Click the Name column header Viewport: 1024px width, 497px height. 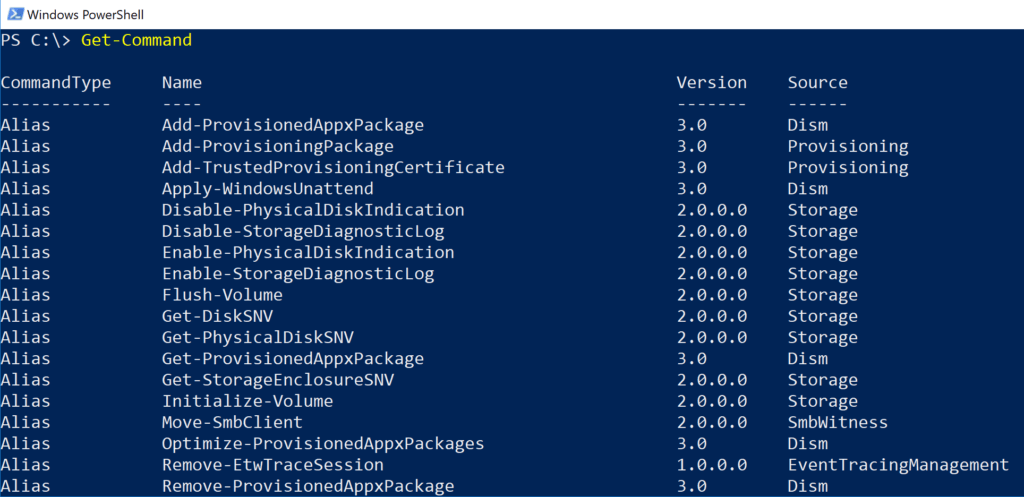[x=181, y=83]
